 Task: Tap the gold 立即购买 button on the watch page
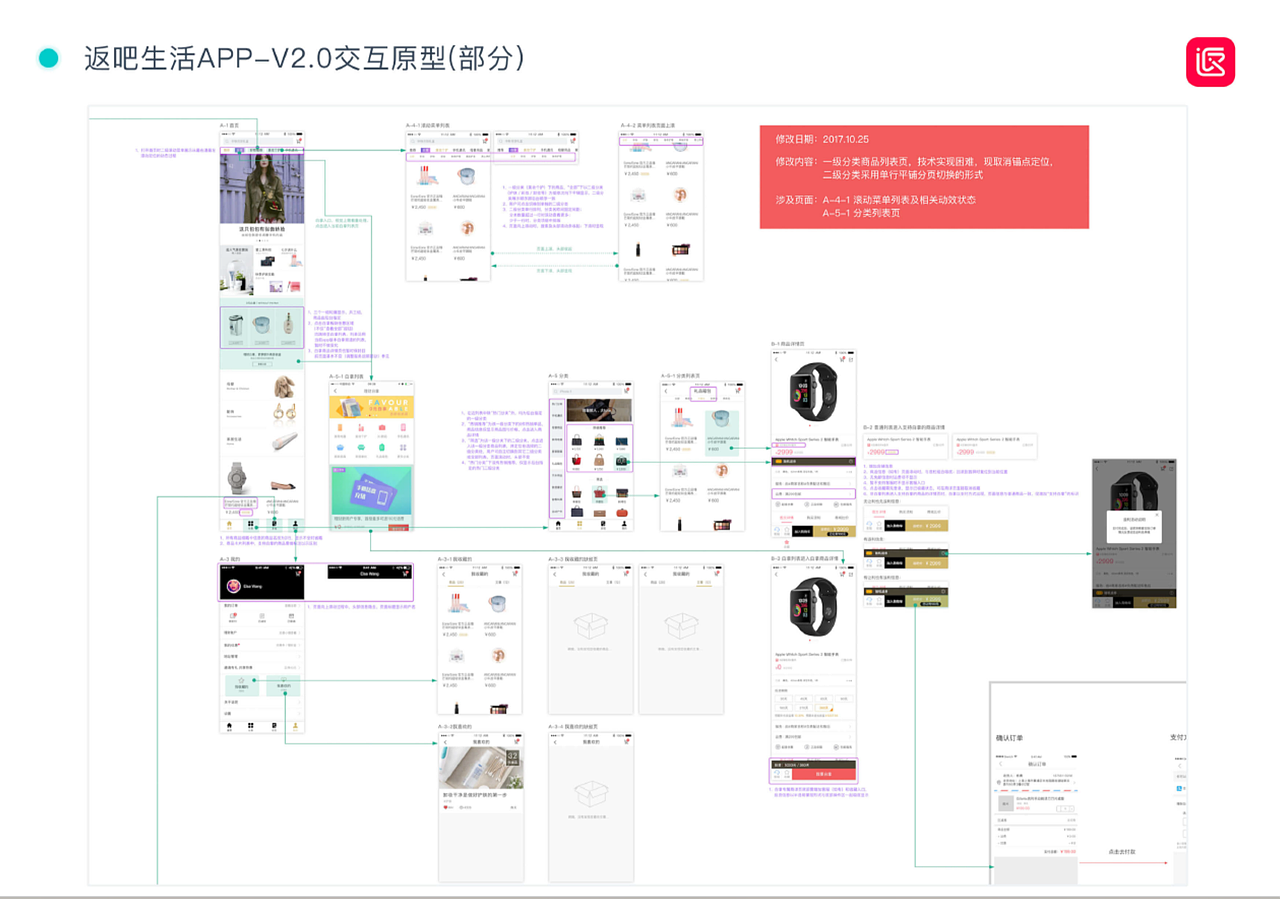coord(835,531)
